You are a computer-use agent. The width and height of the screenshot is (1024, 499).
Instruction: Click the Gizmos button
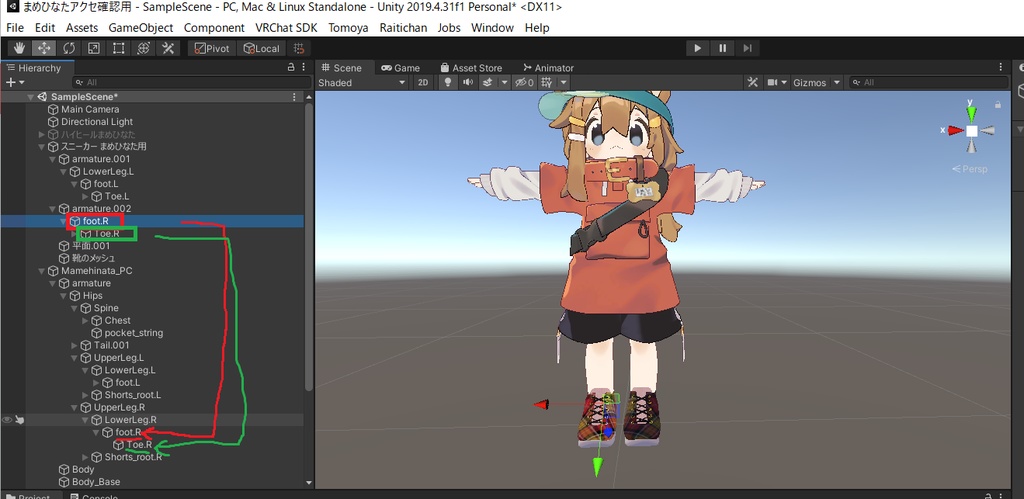pos(809,82)
